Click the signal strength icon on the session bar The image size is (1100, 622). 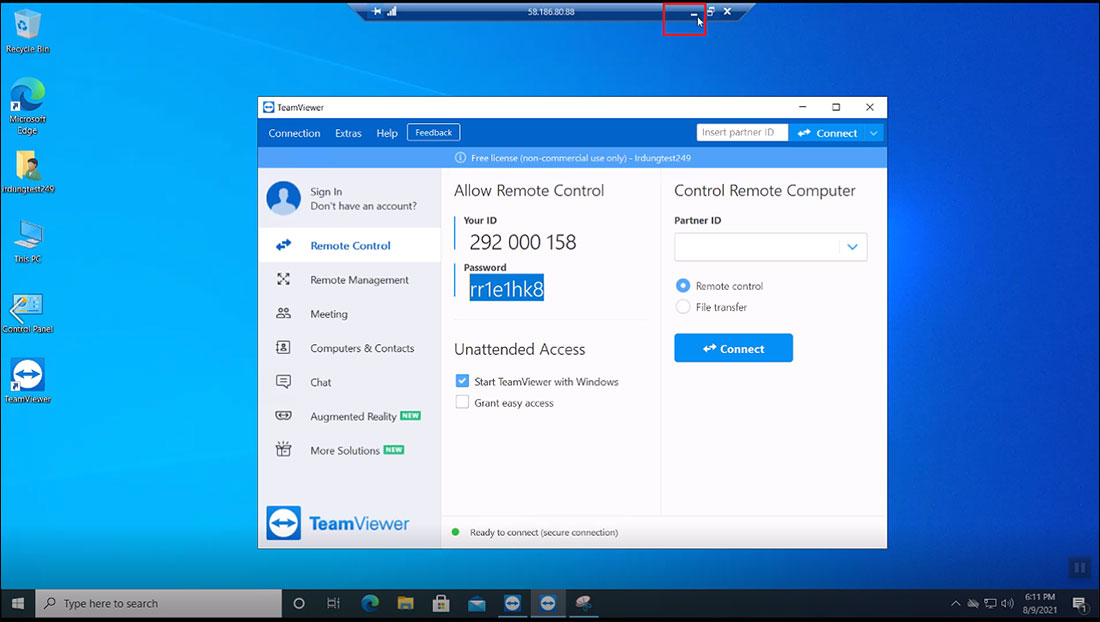click(391, 11)
